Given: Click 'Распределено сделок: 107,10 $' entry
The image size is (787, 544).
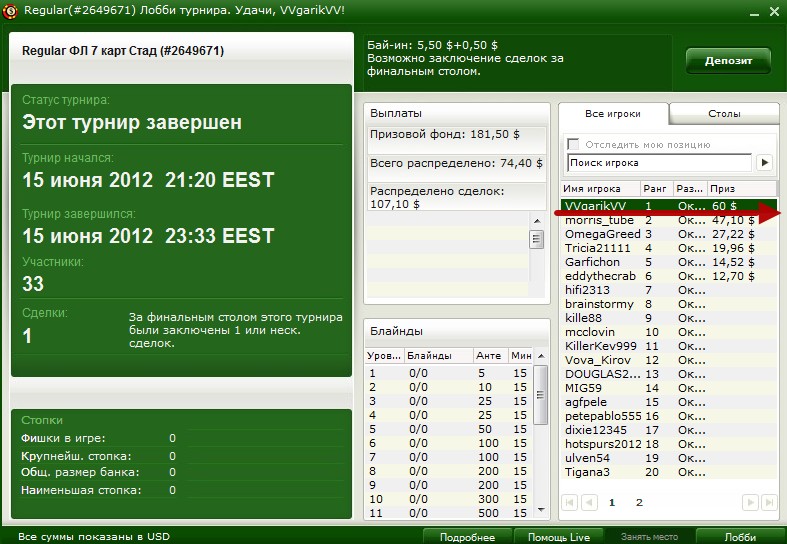Looking at the screenshot, I should pos(456,197).
